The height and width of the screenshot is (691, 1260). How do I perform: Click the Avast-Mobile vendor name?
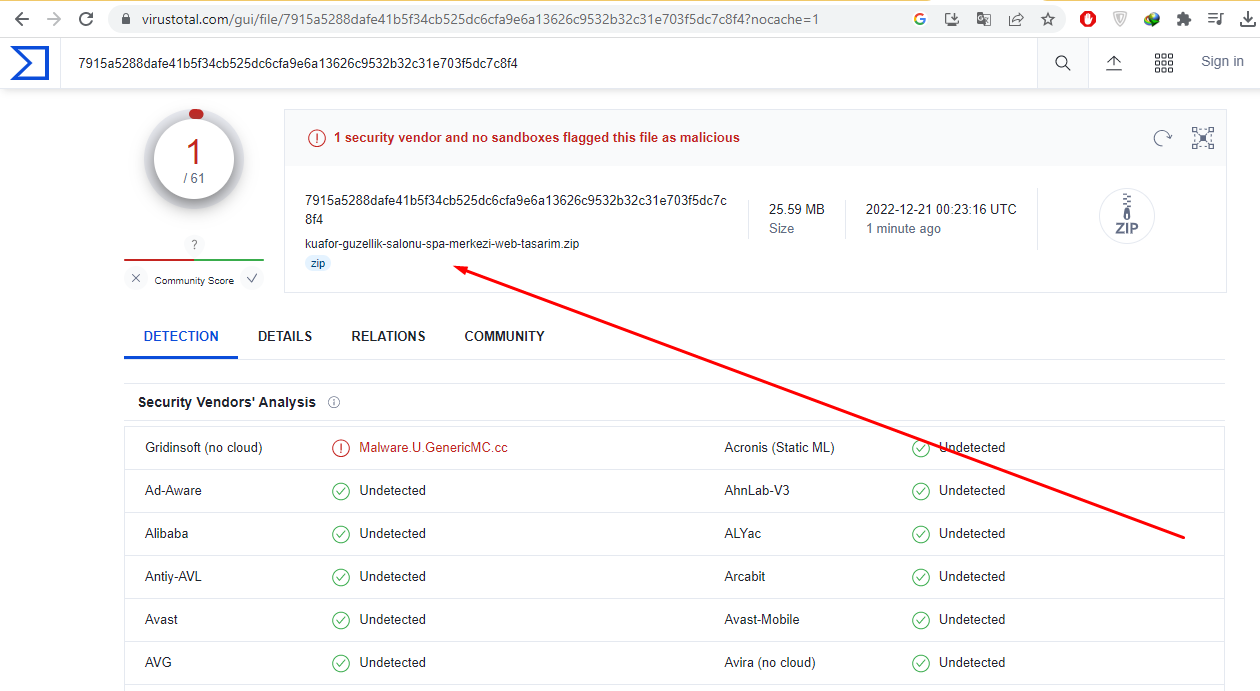click(762, 620)
